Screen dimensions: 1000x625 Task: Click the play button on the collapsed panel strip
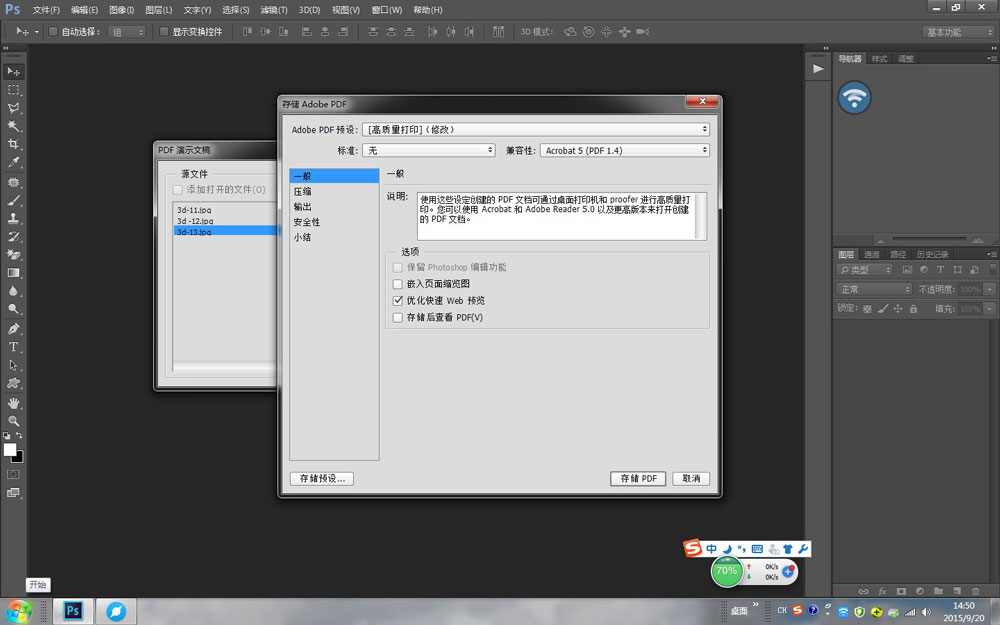tap(818, 69)
